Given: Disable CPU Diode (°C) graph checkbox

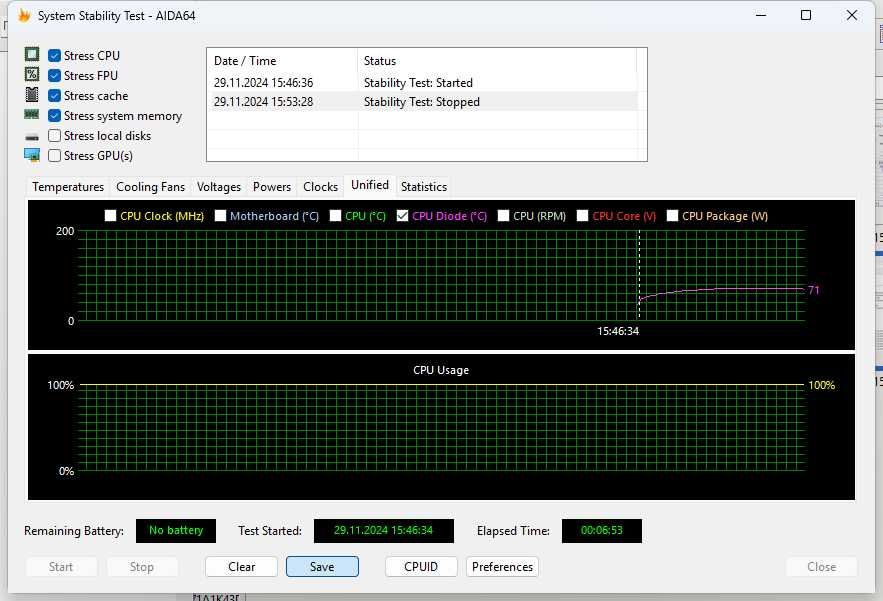Looking at the screenshot, I should [x=402, y=216].
